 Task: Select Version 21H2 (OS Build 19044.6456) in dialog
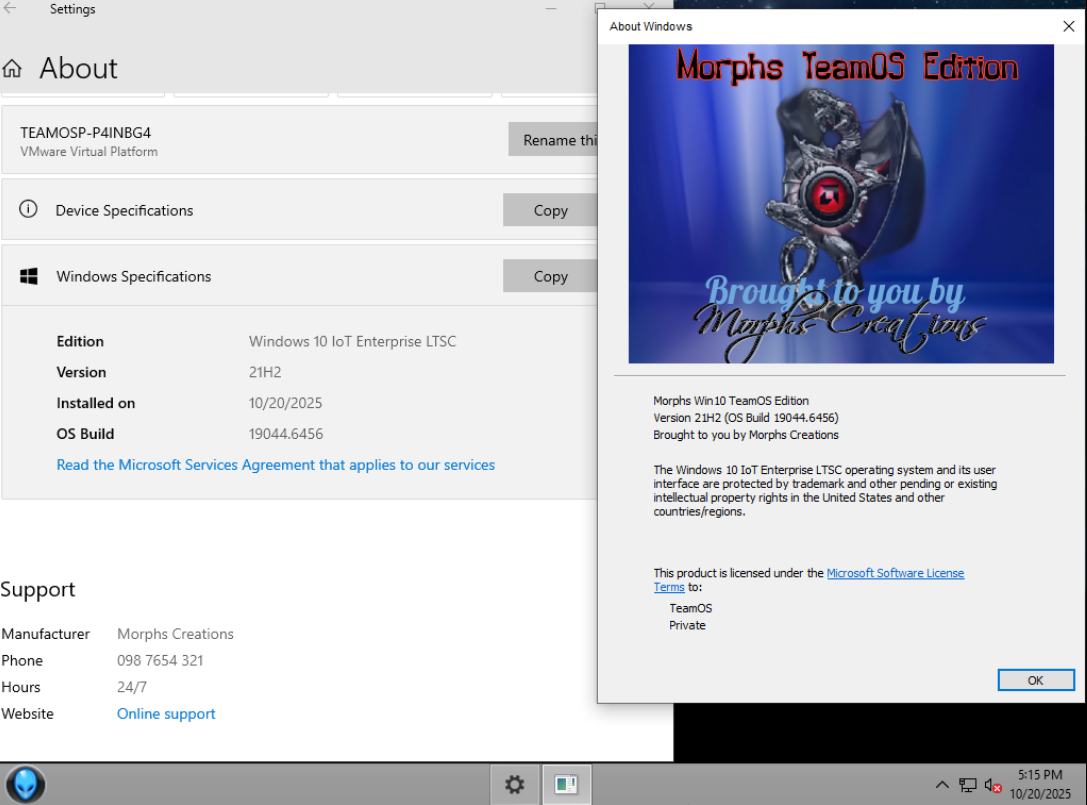pos(745,417)
